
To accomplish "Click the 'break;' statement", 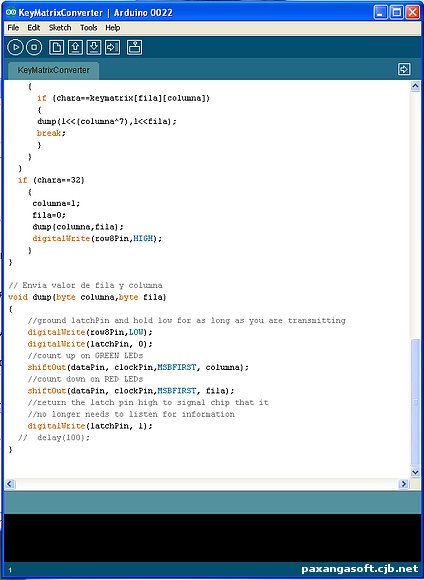I will [x=51, y=133].
